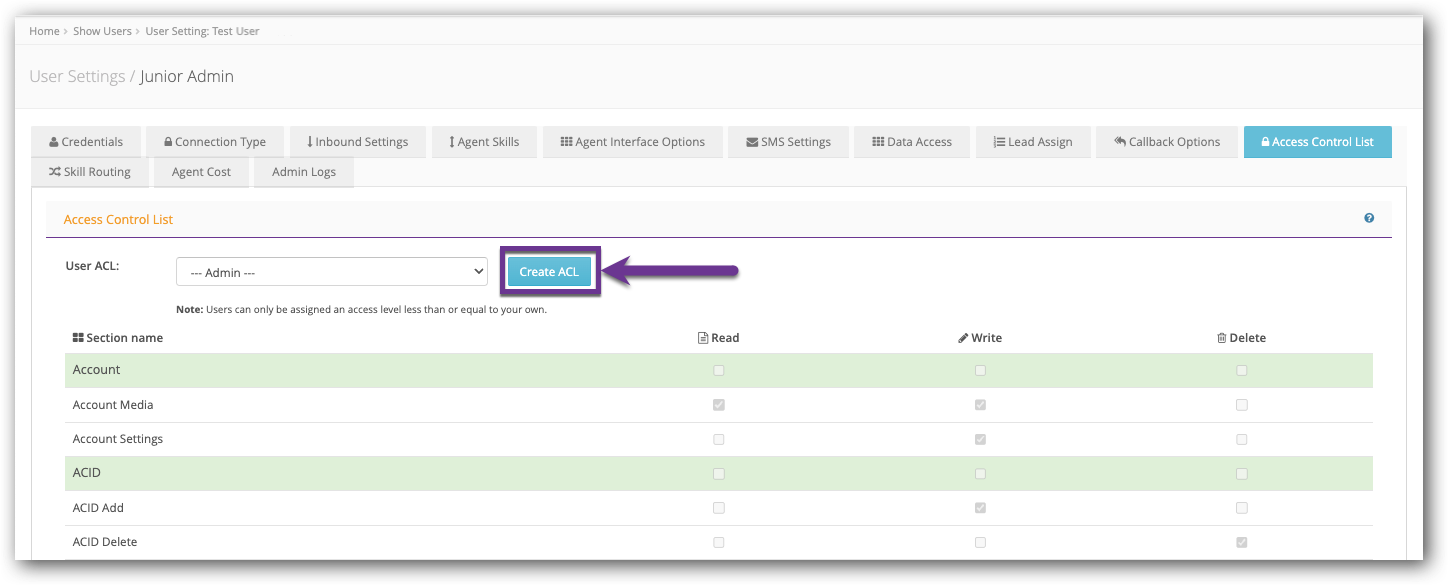
Task: Click the Create ACL button
Action: [548, 271]
